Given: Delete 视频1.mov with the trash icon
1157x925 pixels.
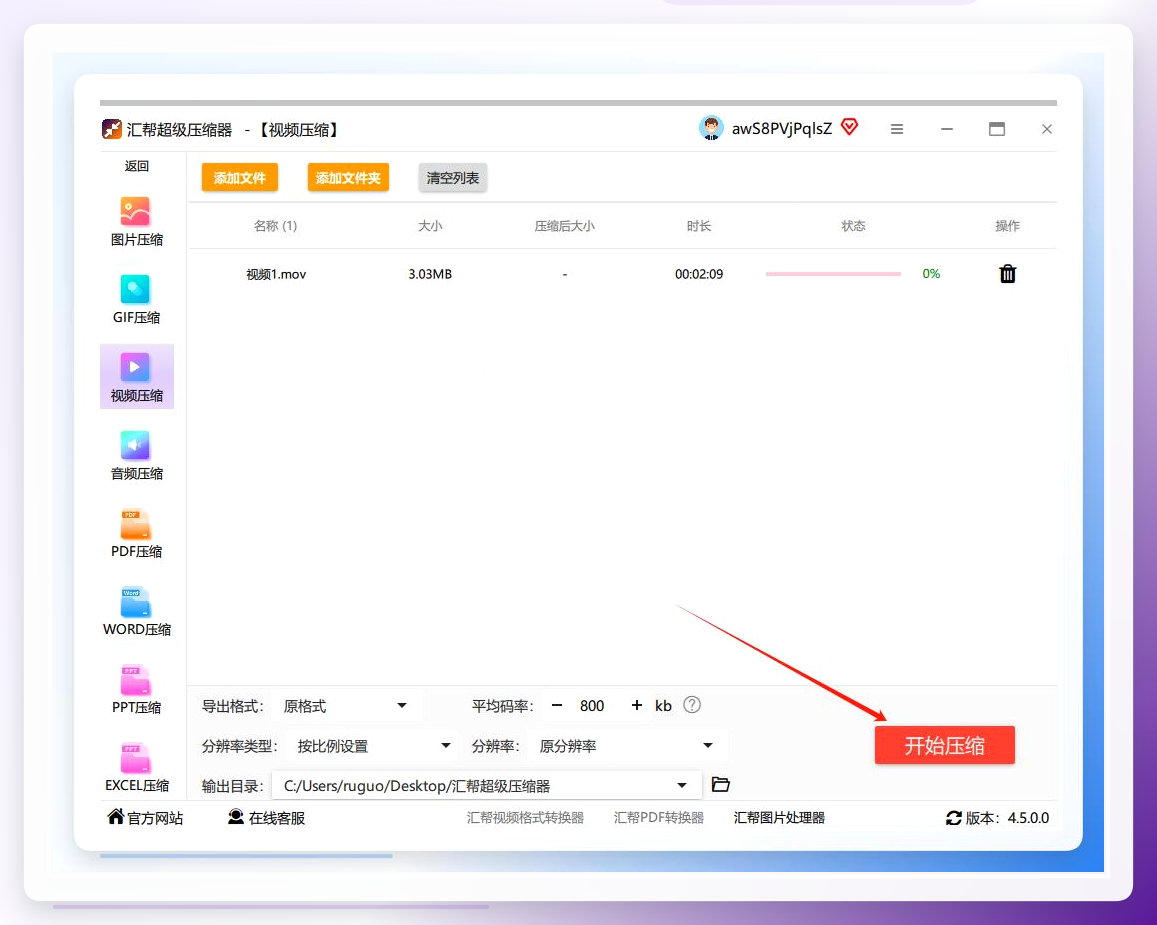Looking at the screenshot, I should (1007, 274).
